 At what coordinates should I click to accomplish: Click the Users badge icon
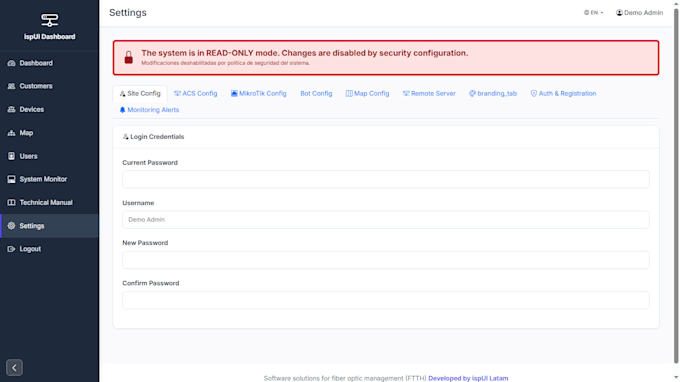[11, 156]
